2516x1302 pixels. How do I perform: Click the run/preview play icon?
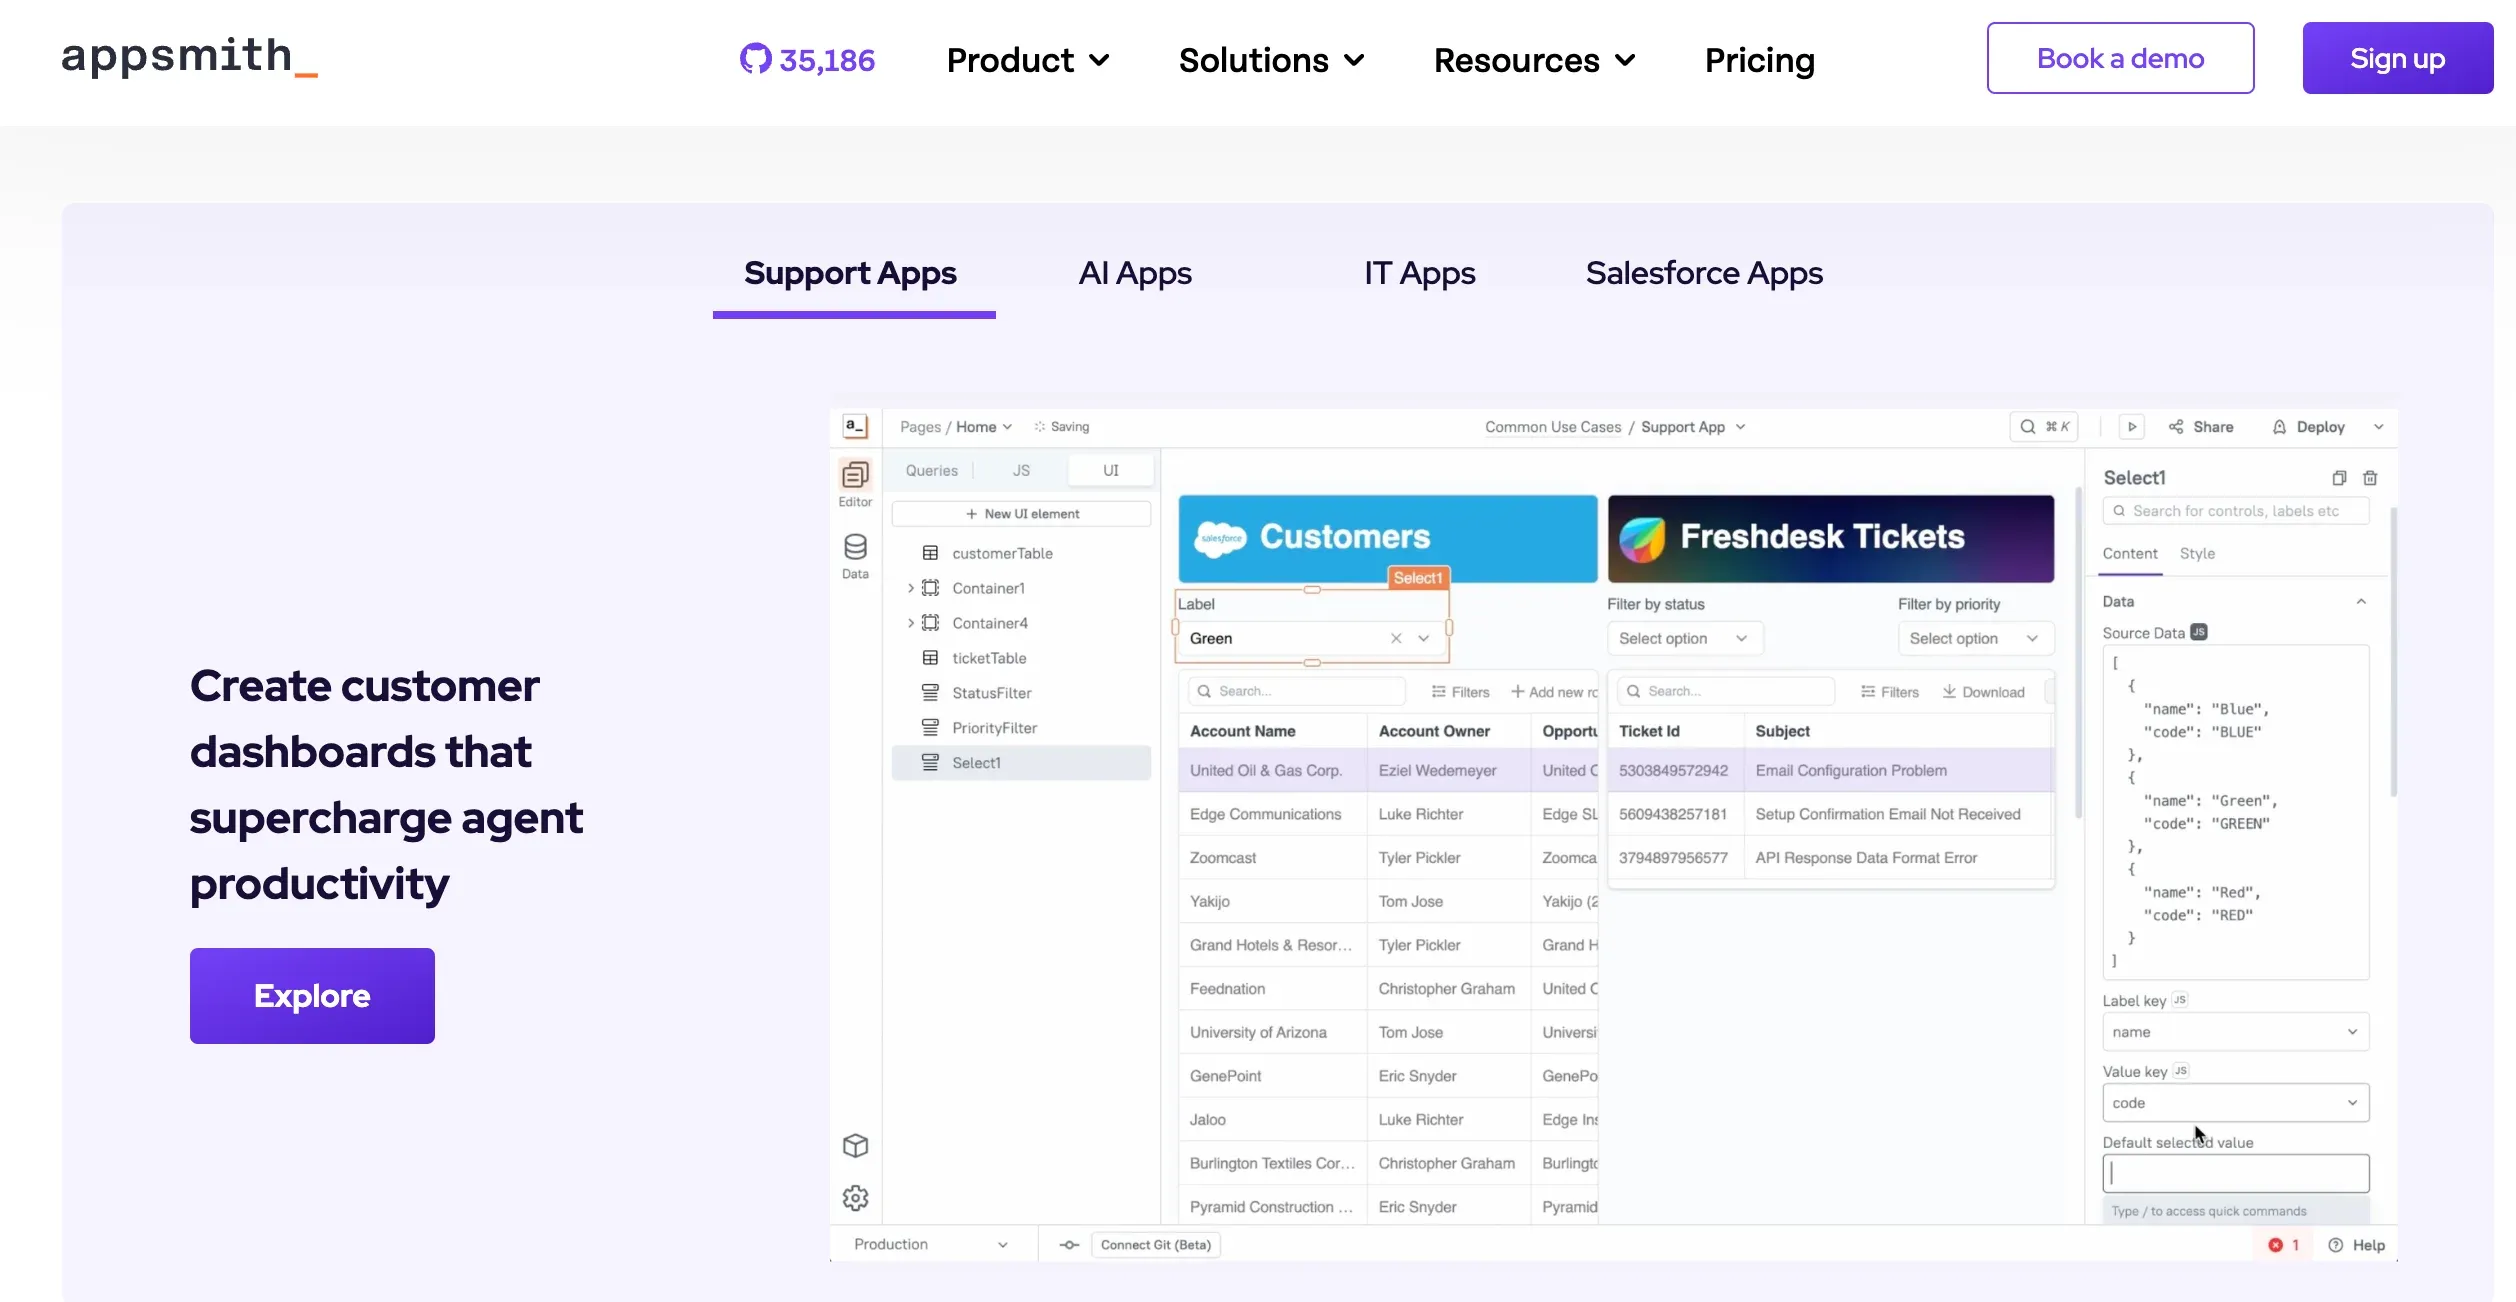coord(2131,427)
